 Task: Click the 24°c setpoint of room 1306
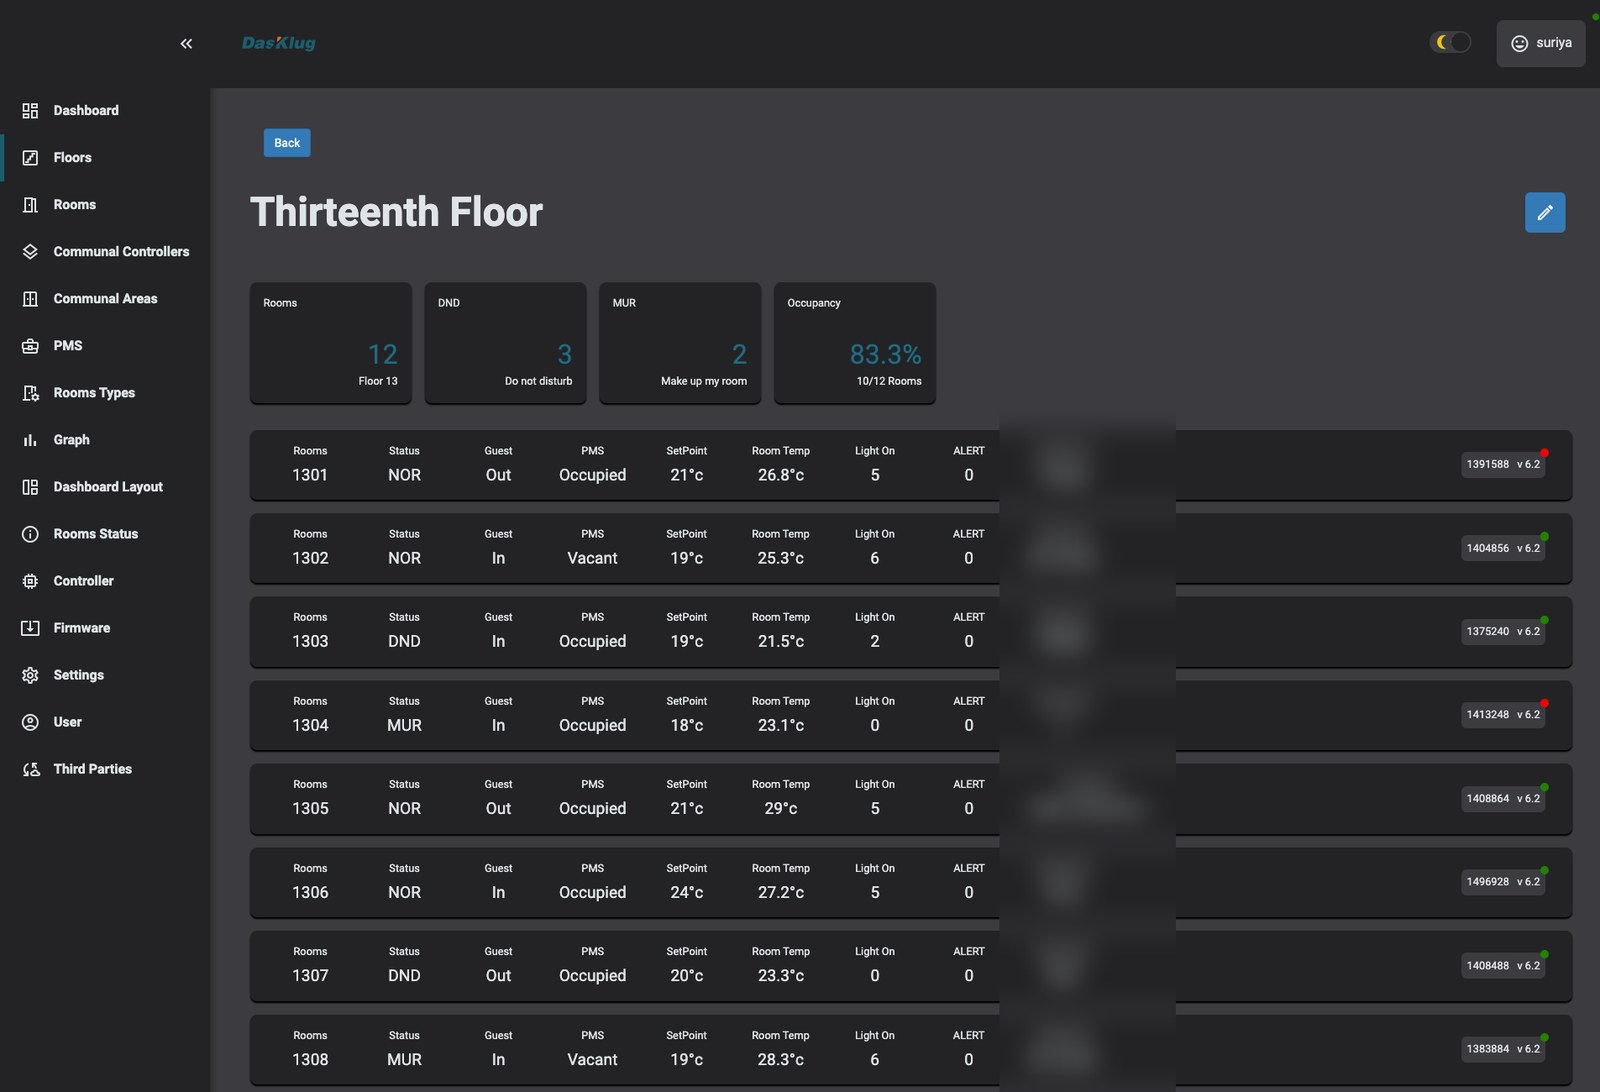click(x=687, y=892)
